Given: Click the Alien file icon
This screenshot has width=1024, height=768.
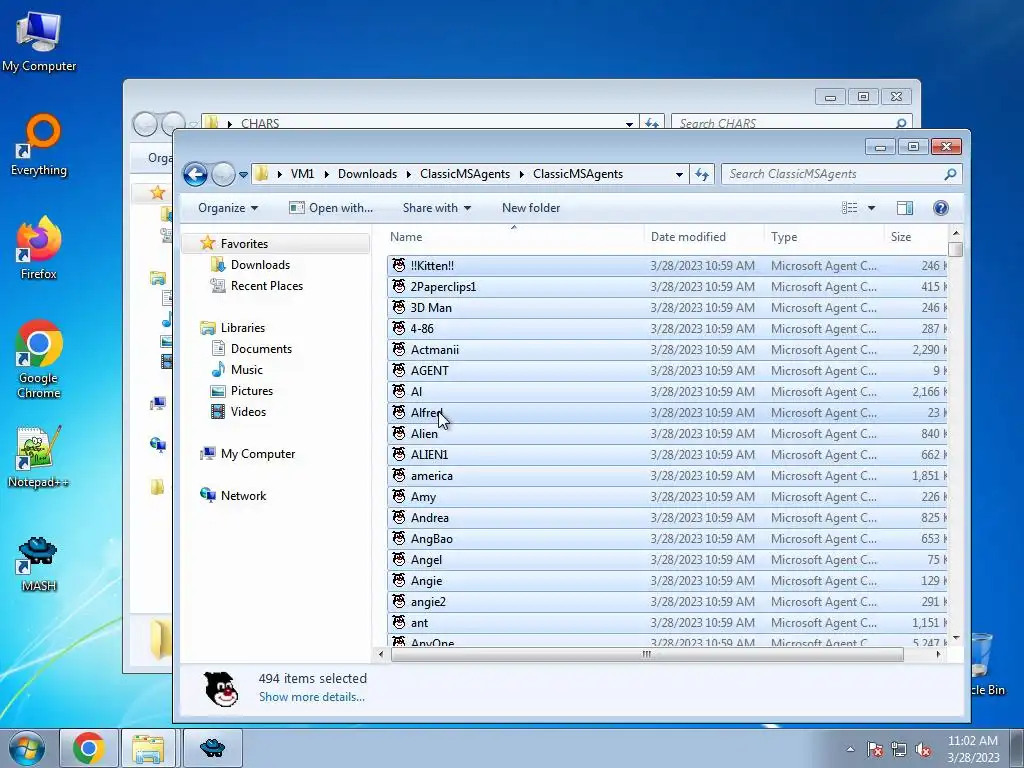Looking at the screenshot, I should click(399, 433).
